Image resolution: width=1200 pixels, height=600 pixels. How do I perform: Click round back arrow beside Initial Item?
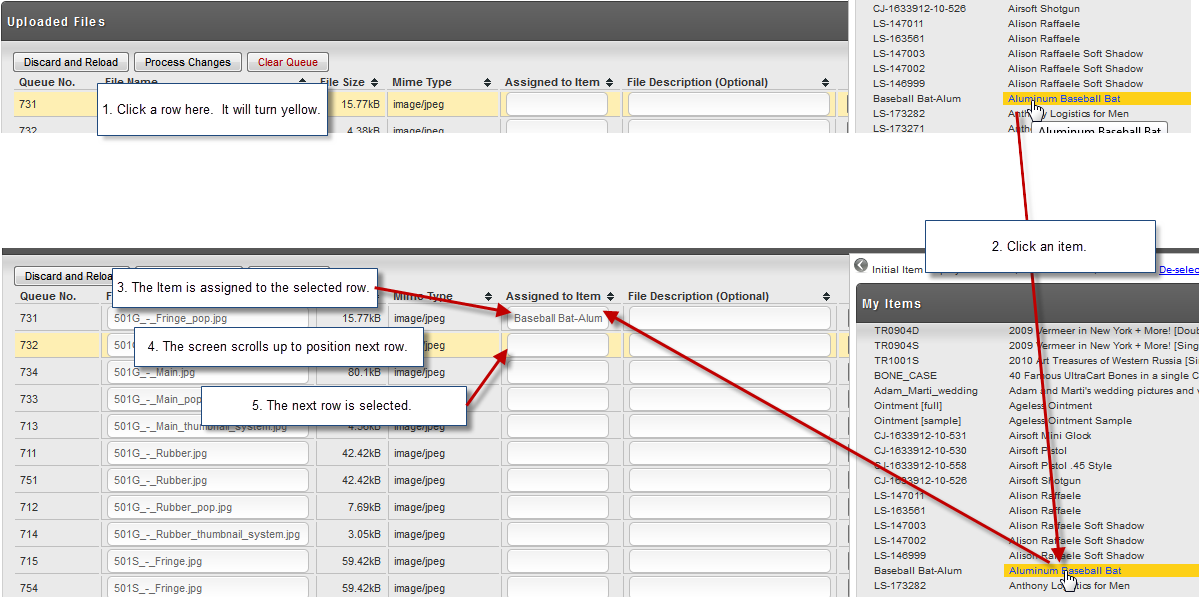[x=861, y=265]
